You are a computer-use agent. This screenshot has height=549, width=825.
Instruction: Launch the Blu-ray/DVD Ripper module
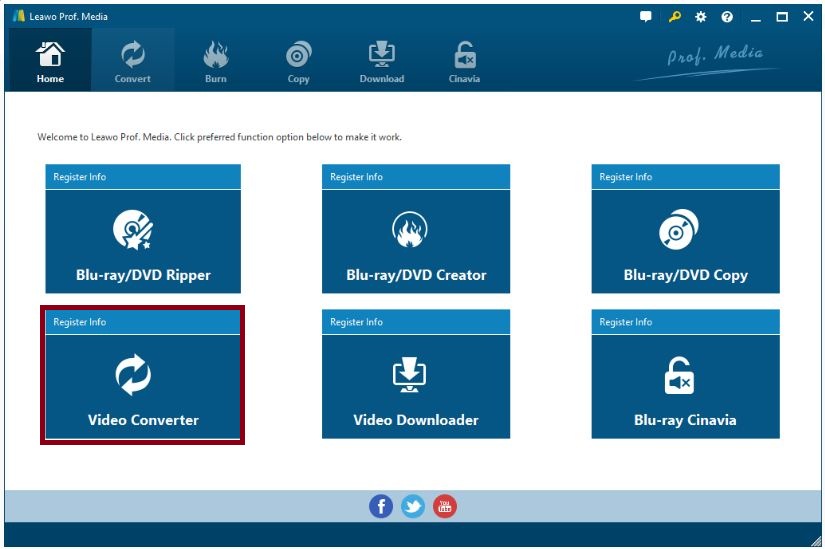tap(143, 241)
